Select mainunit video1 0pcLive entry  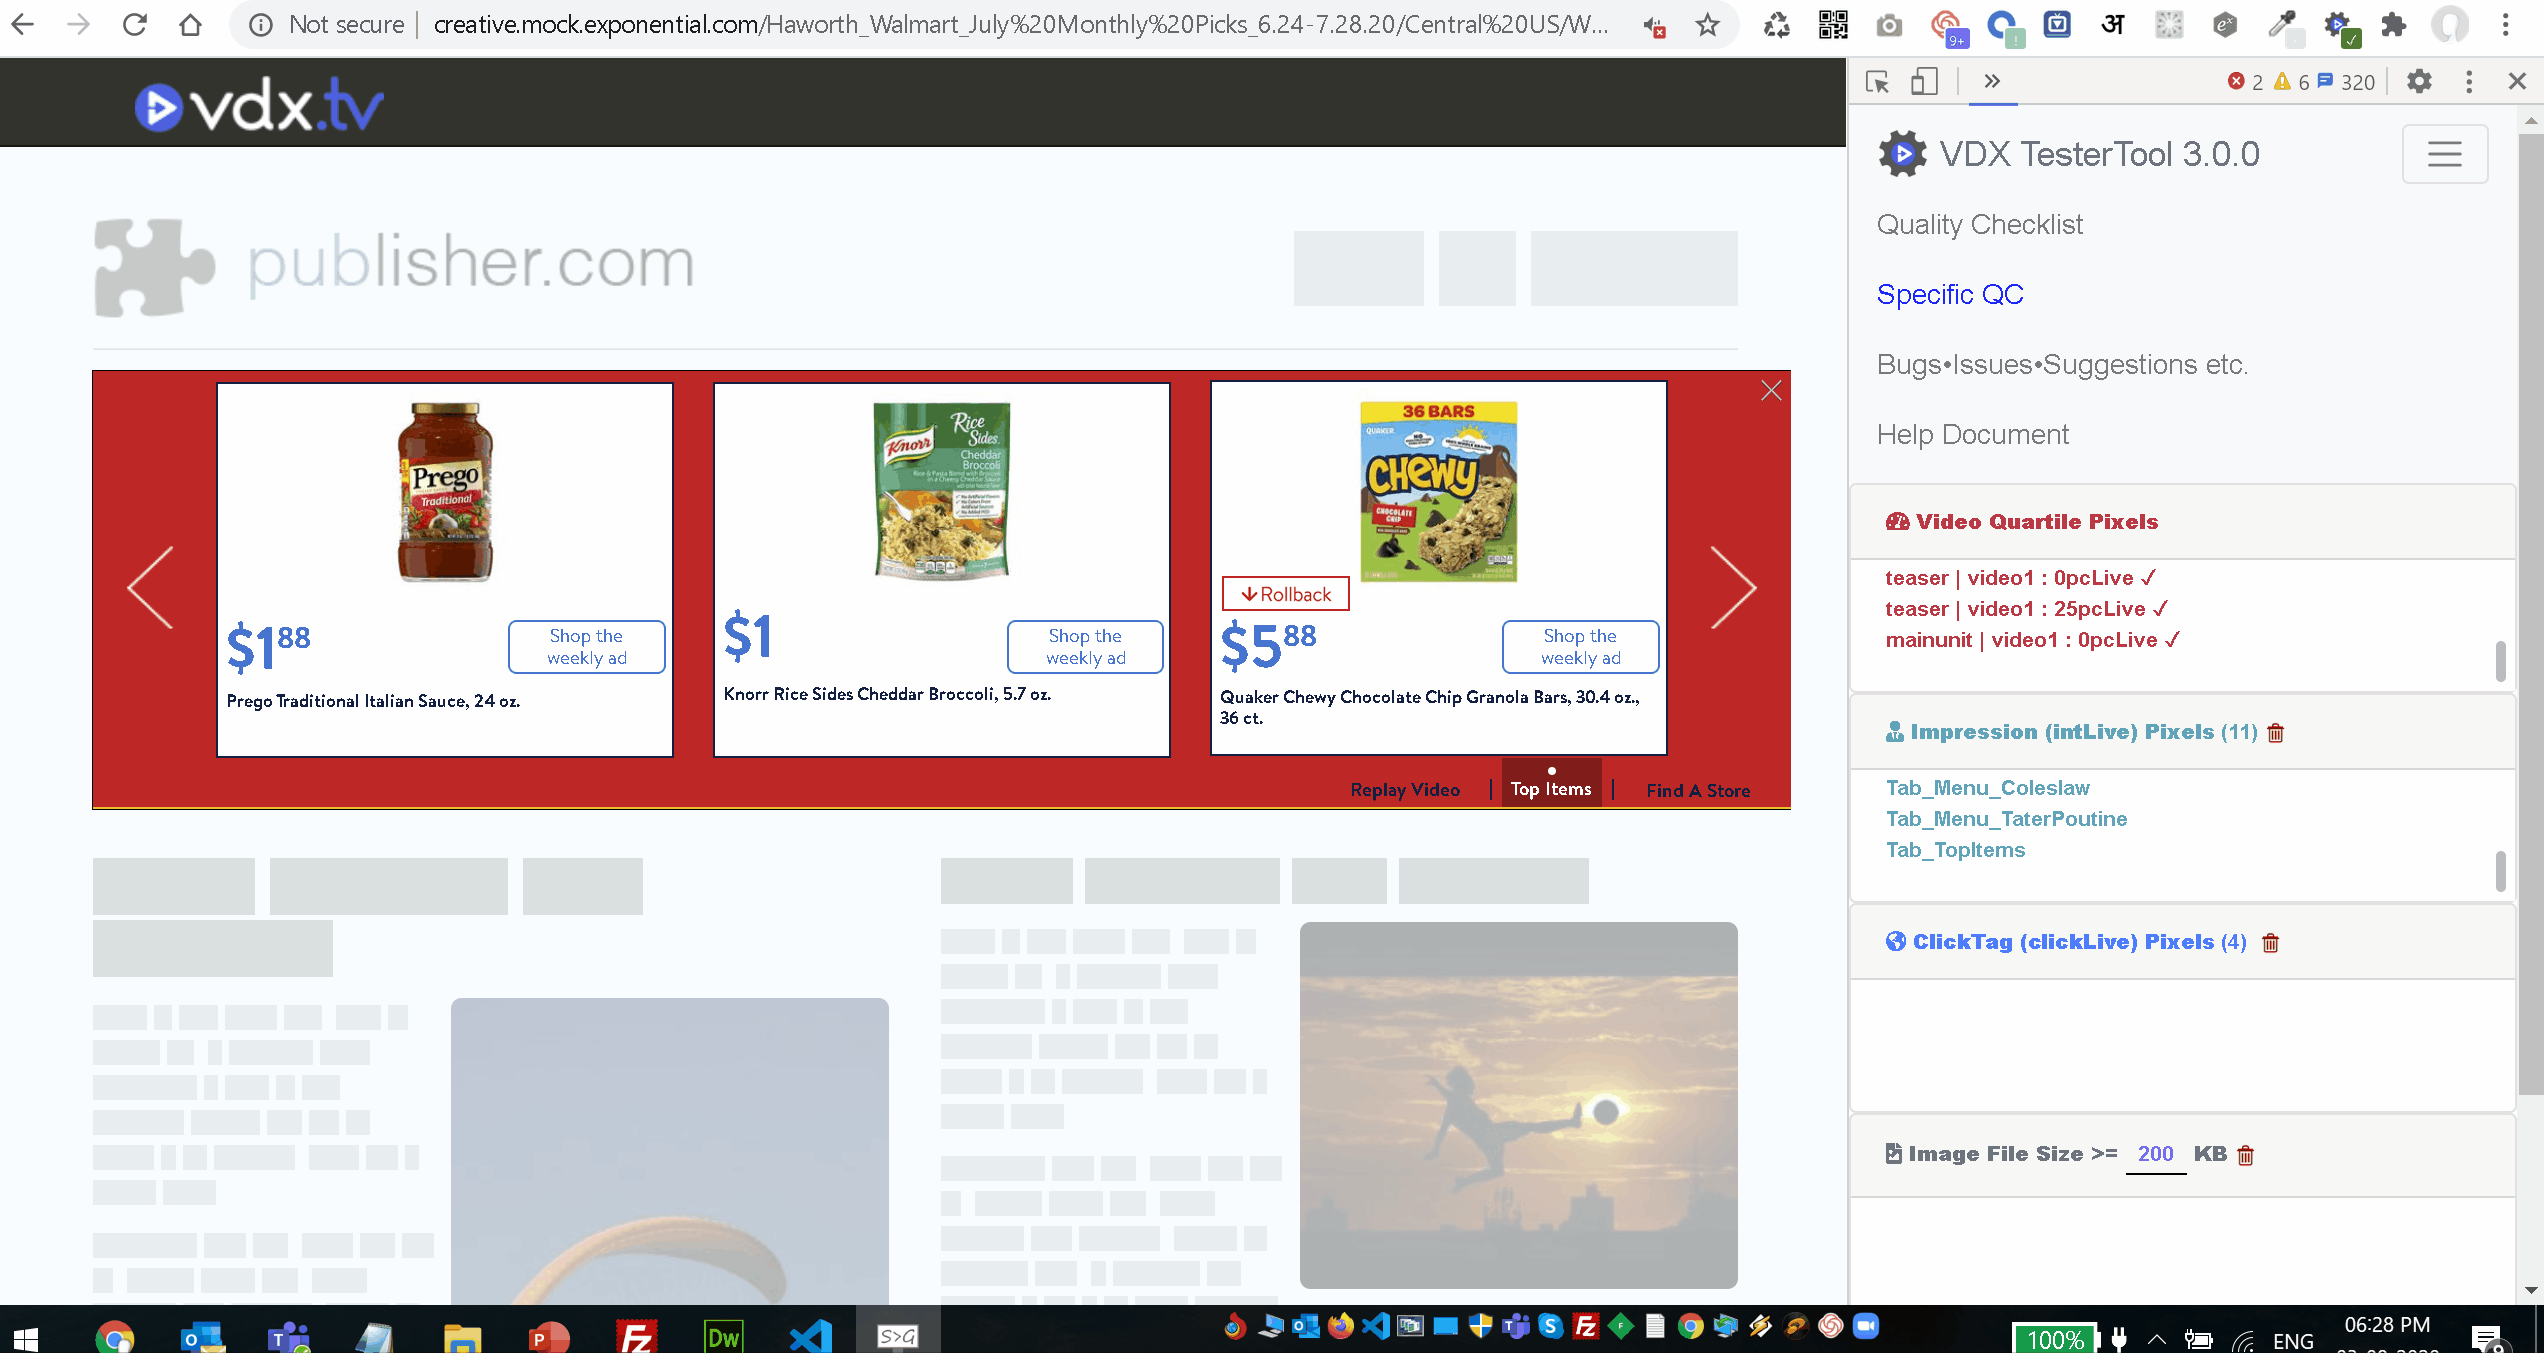click(2032, 640)
